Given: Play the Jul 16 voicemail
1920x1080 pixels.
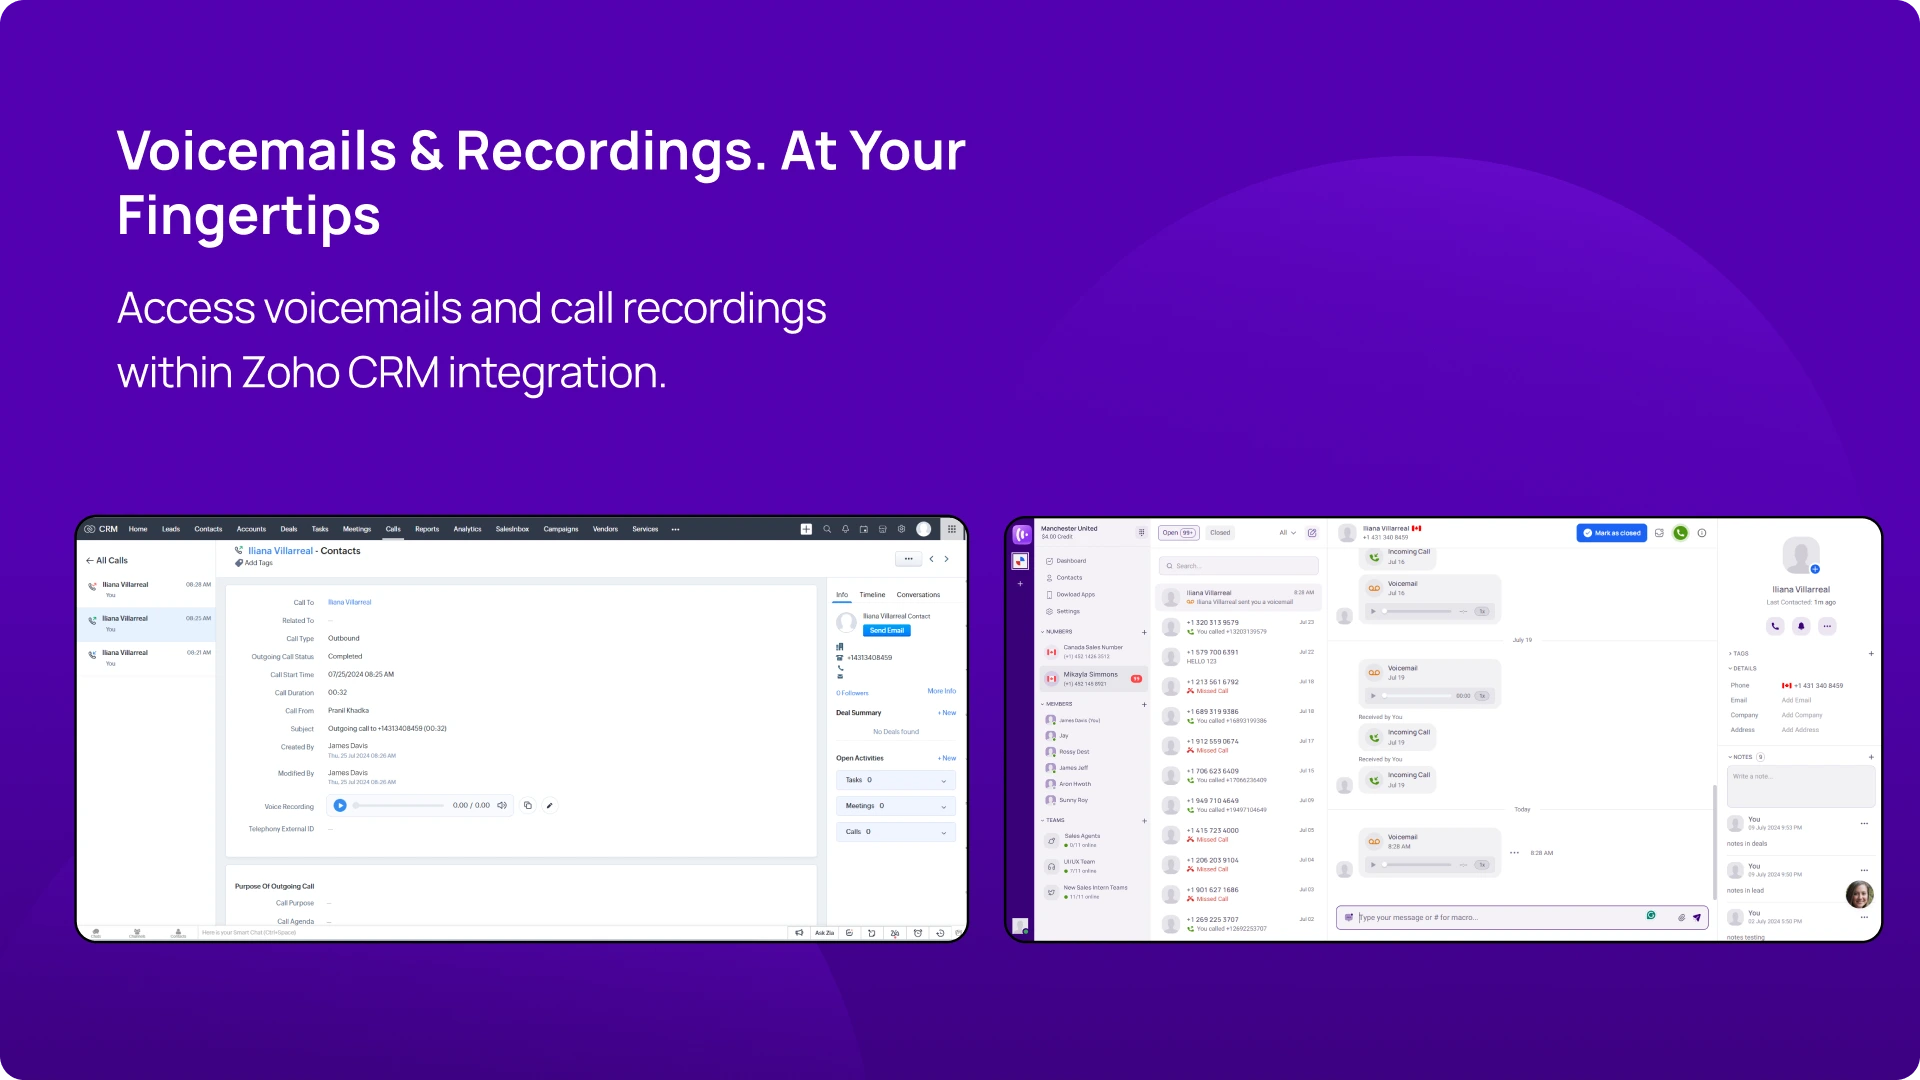Looking at the screenshot, I should pyautogui.click(x=1374, y=611).
